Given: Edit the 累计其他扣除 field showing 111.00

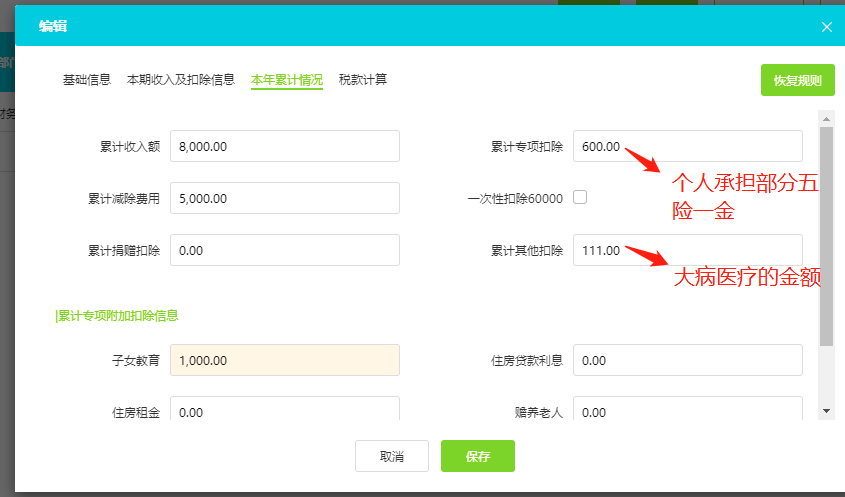Looking at the screenshot, I should click(x=688, y=250).
